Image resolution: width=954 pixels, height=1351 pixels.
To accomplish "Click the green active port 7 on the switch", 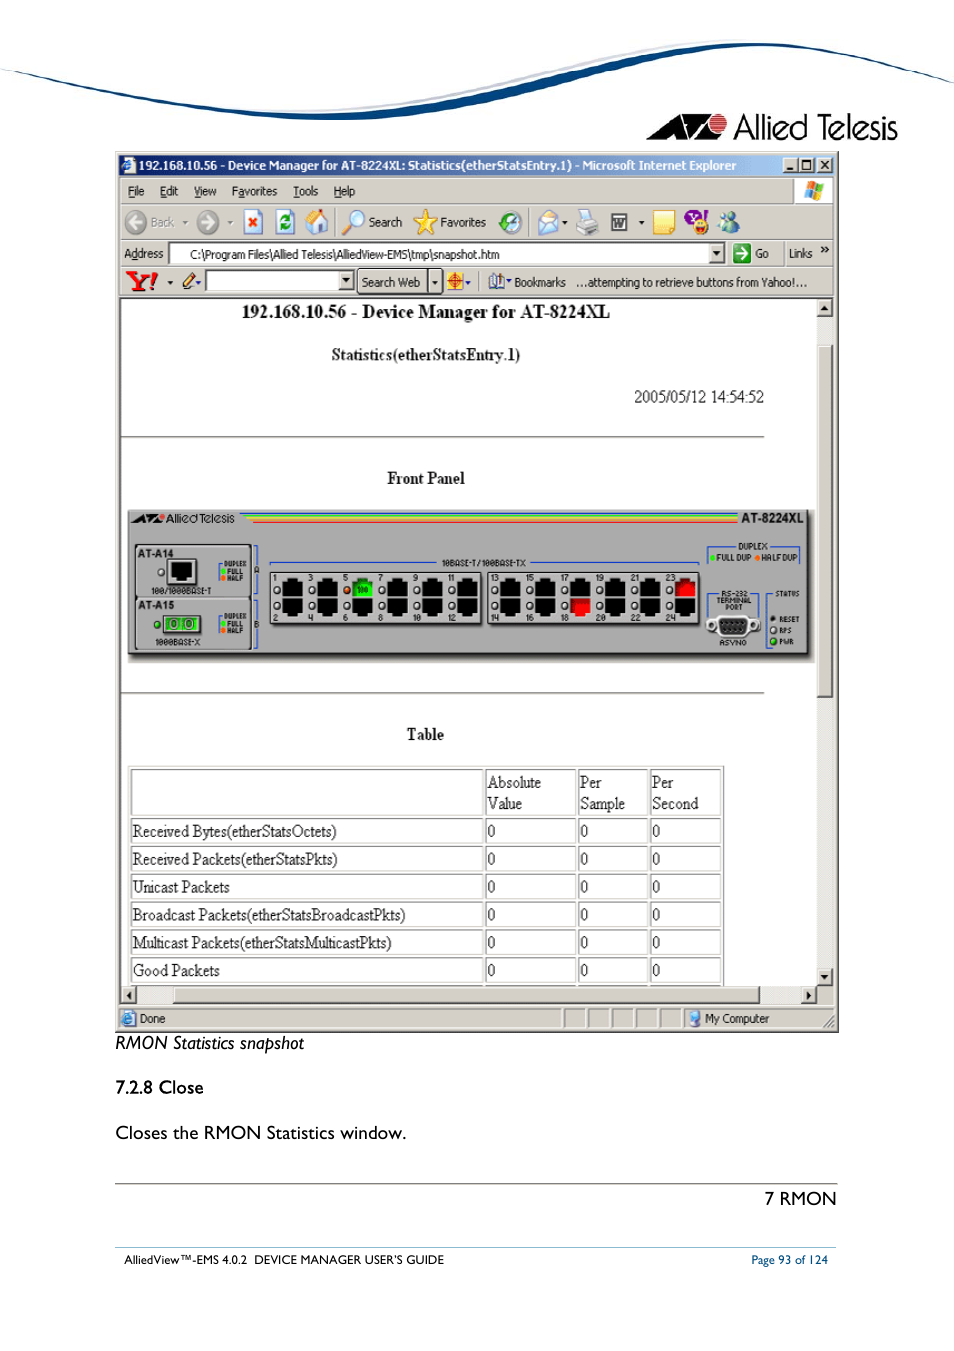I will click(x=363, y=589).
